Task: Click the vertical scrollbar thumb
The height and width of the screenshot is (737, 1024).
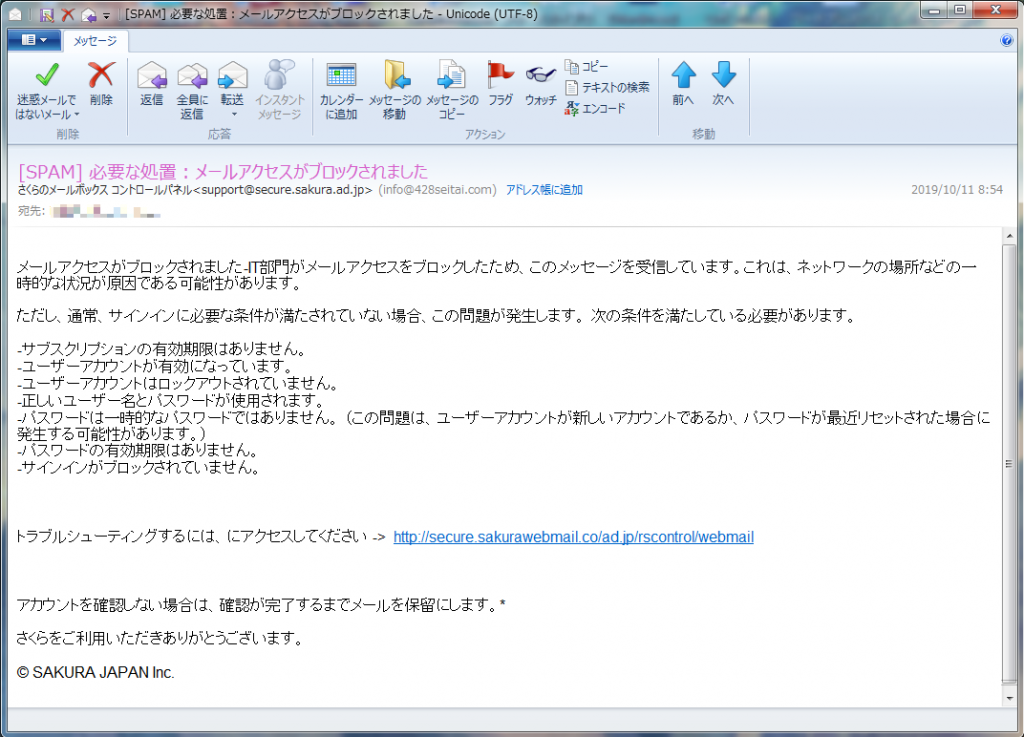Action: click(x=1009, y=463)
